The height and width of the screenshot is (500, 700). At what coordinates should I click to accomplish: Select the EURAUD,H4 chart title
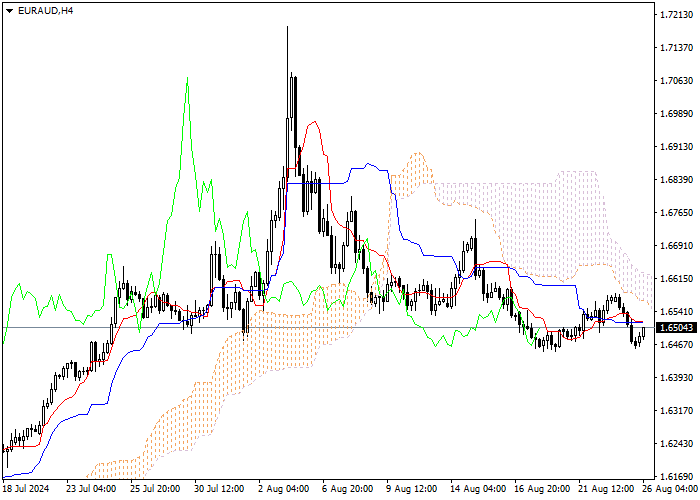point(46,11)
